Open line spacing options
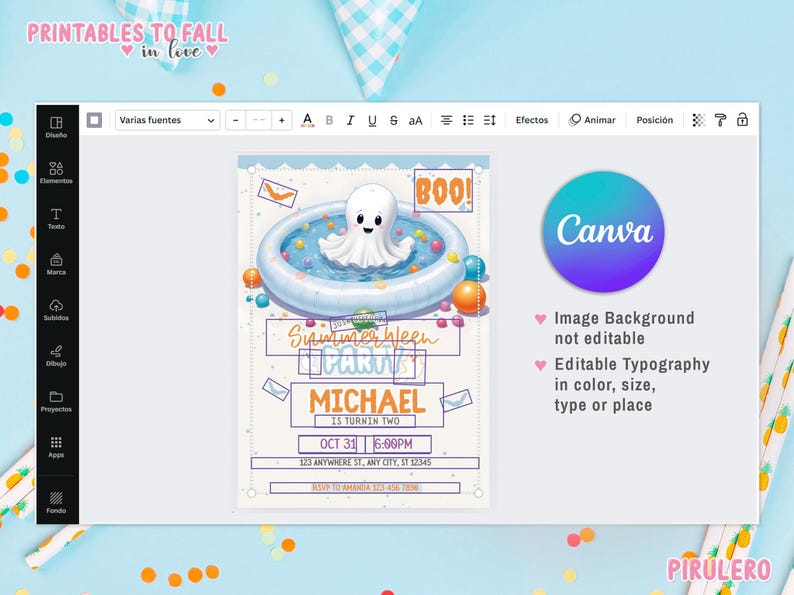The width and height of the screenshot is (794, 595). coord(490,120)
